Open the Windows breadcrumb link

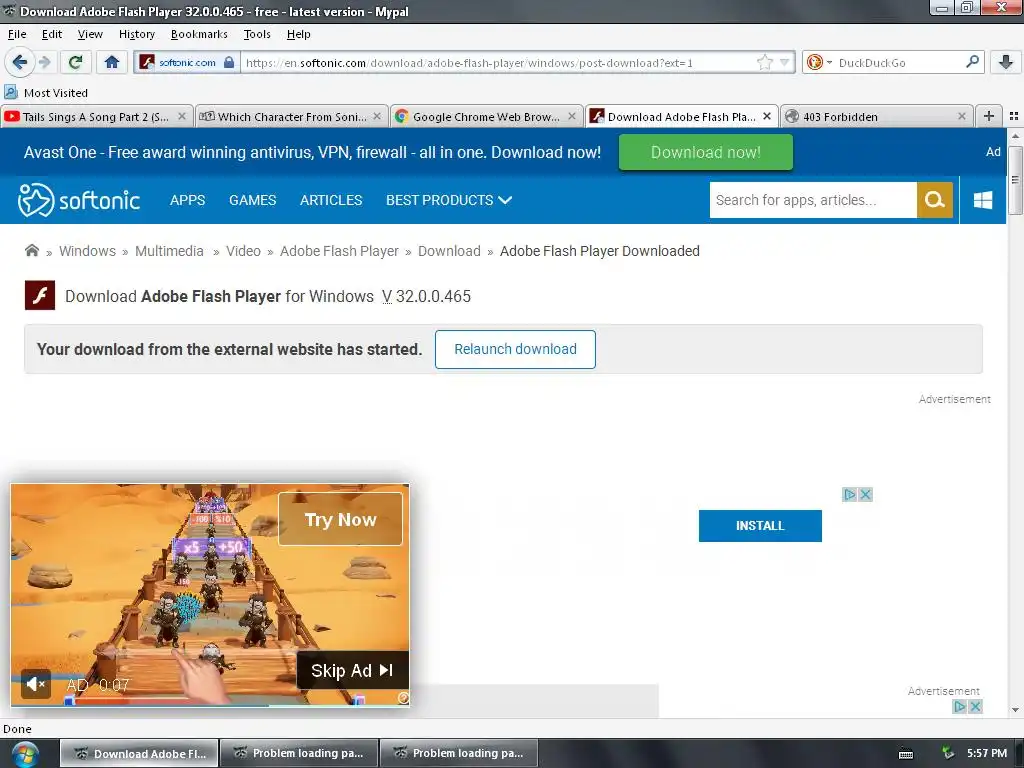[x=88, y=251]
